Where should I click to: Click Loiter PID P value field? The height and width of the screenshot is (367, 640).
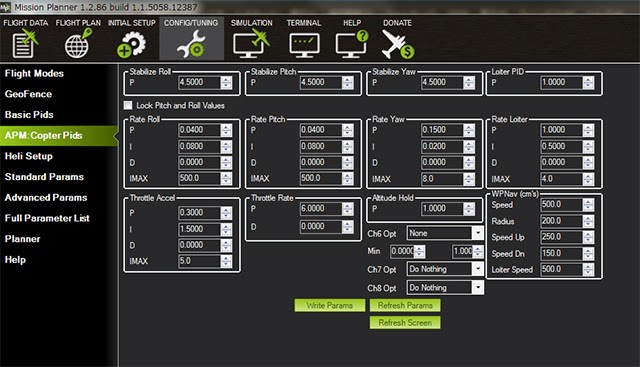[x=561, y=82]
